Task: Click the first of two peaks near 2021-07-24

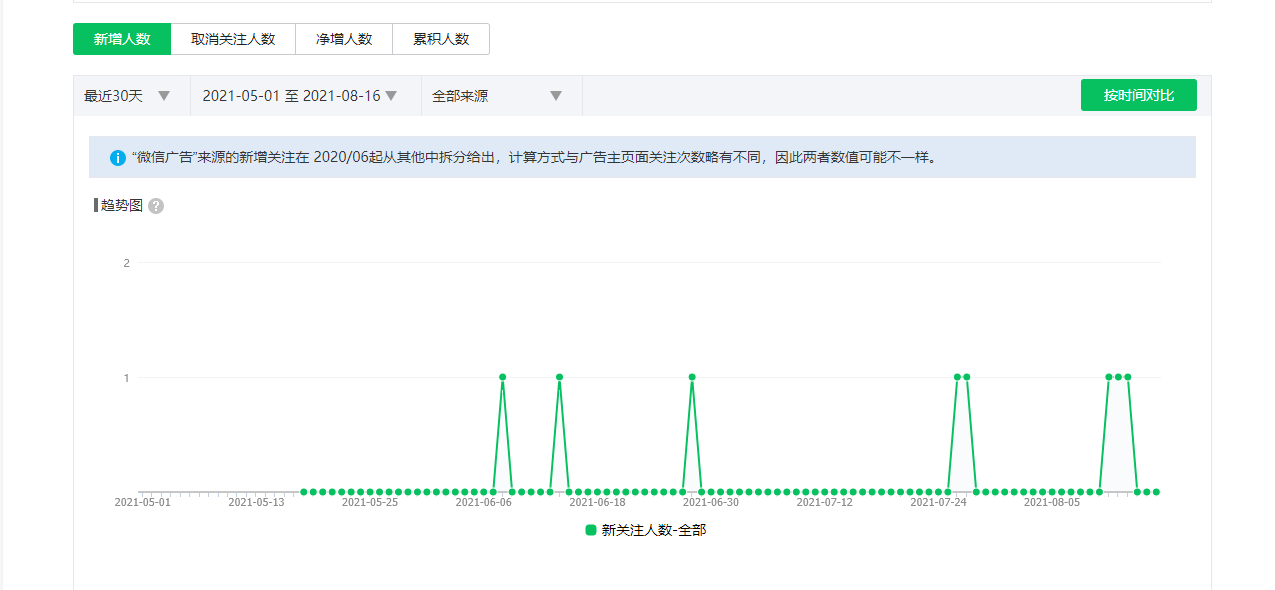Action: (957, 377)
